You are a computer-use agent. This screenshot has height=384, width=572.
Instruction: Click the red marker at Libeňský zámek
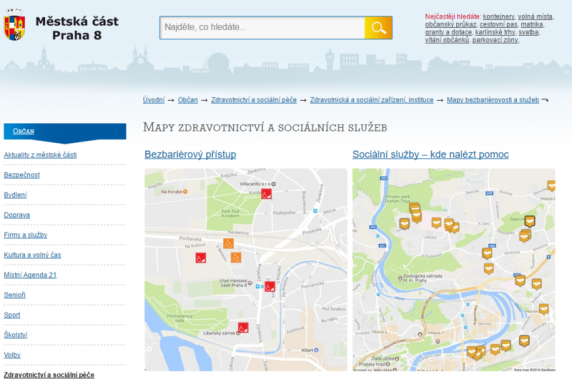[x=243, y=327]
